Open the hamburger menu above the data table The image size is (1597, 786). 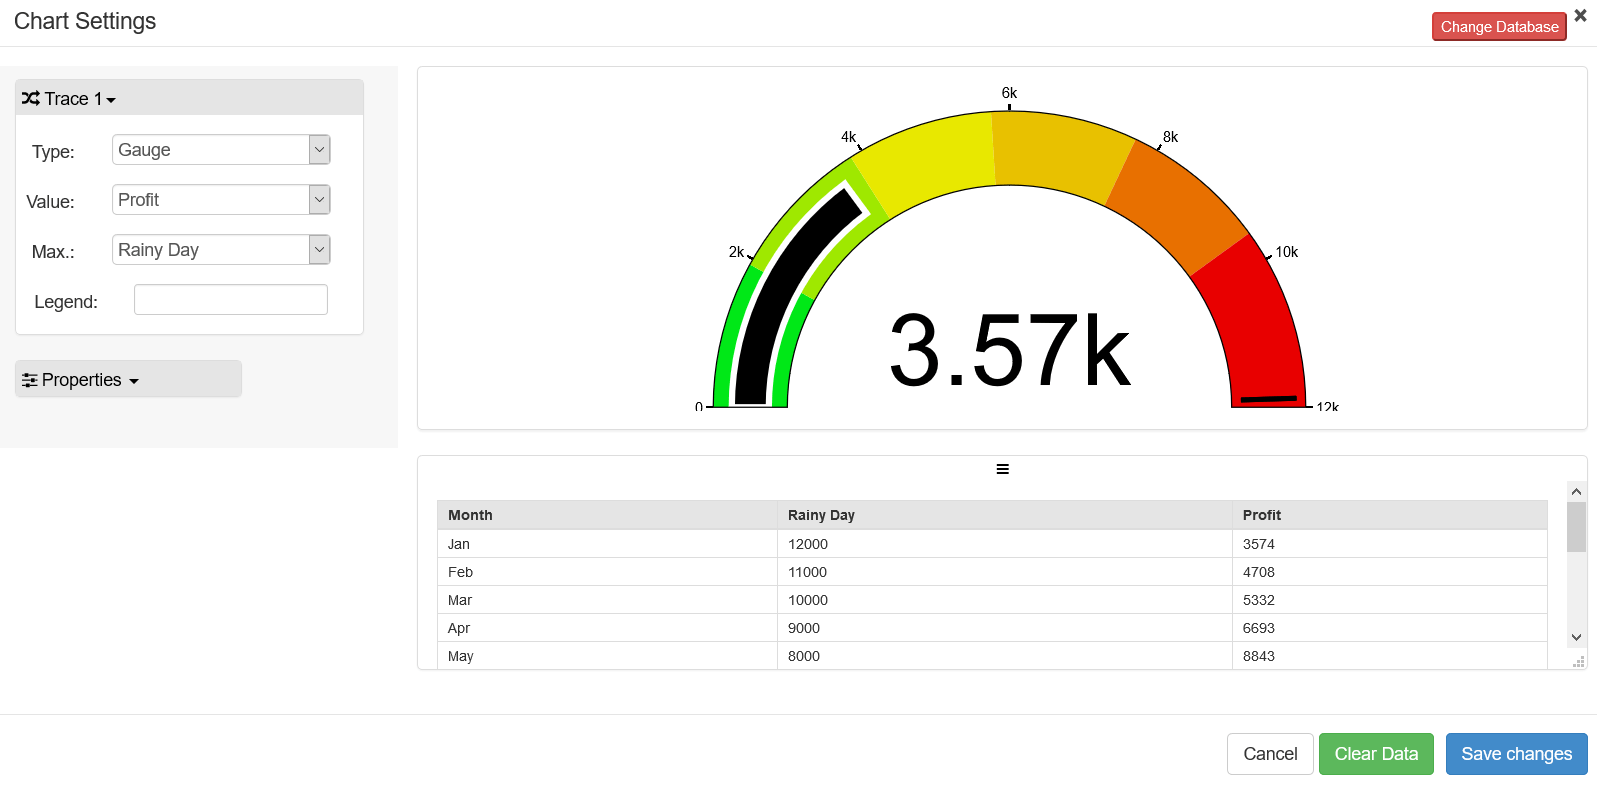click(x=1002, y=469)
